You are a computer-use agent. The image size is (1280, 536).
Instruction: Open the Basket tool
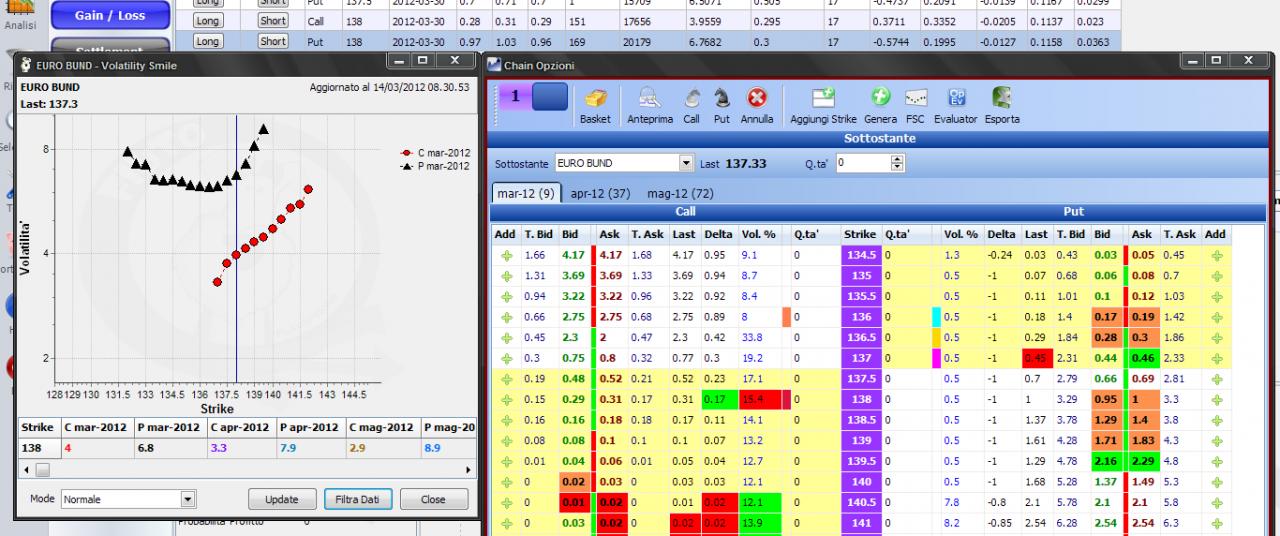click(x=594, y=99)
